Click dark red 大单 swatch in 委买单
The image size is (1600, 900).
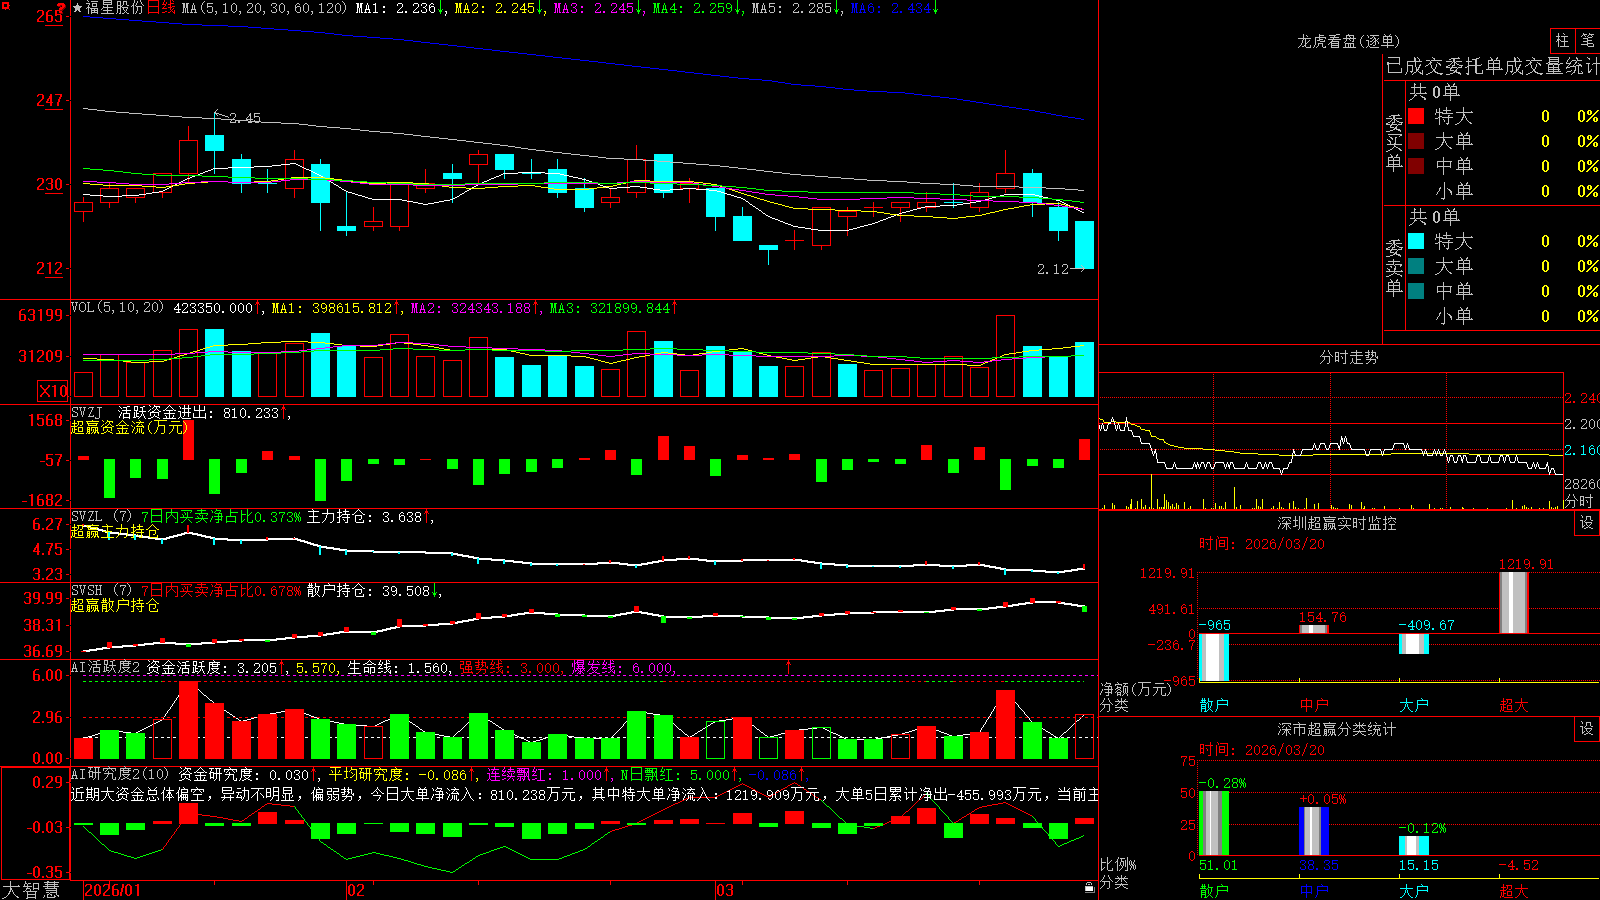pos(1416,141)
